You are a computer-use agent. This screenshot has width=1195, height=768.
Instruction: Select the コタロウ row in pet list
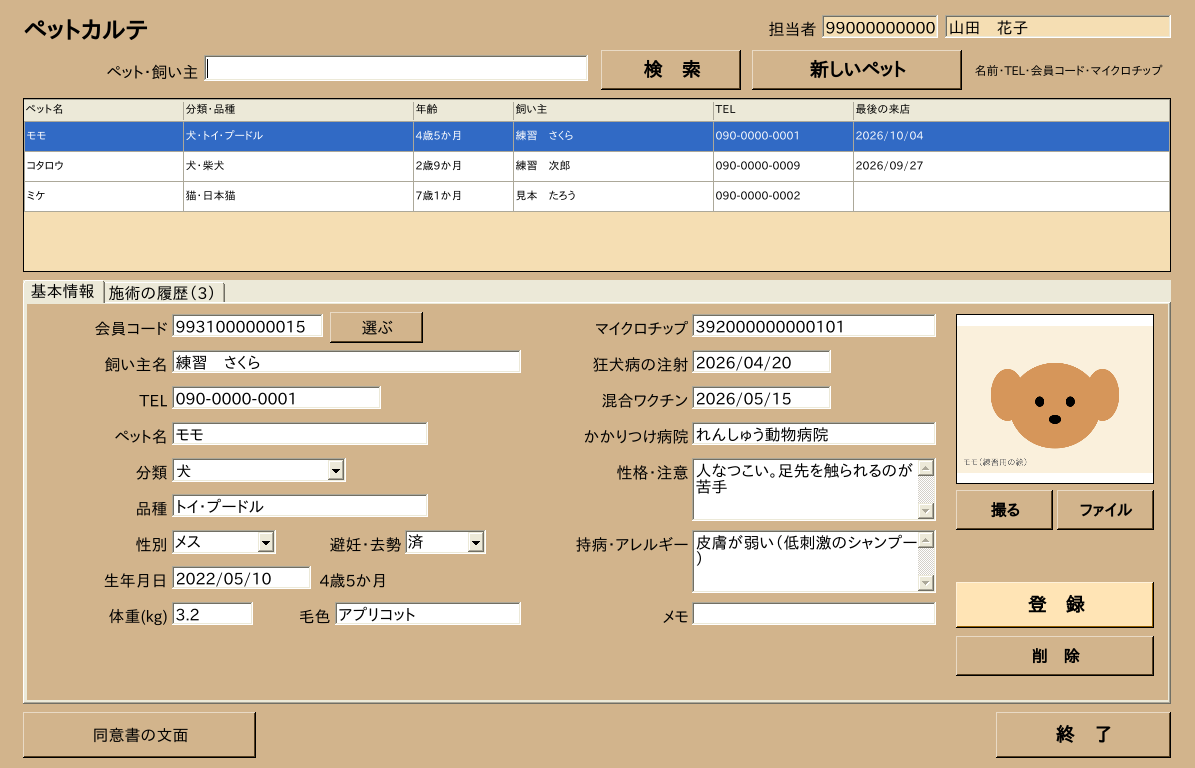[597, 166]
